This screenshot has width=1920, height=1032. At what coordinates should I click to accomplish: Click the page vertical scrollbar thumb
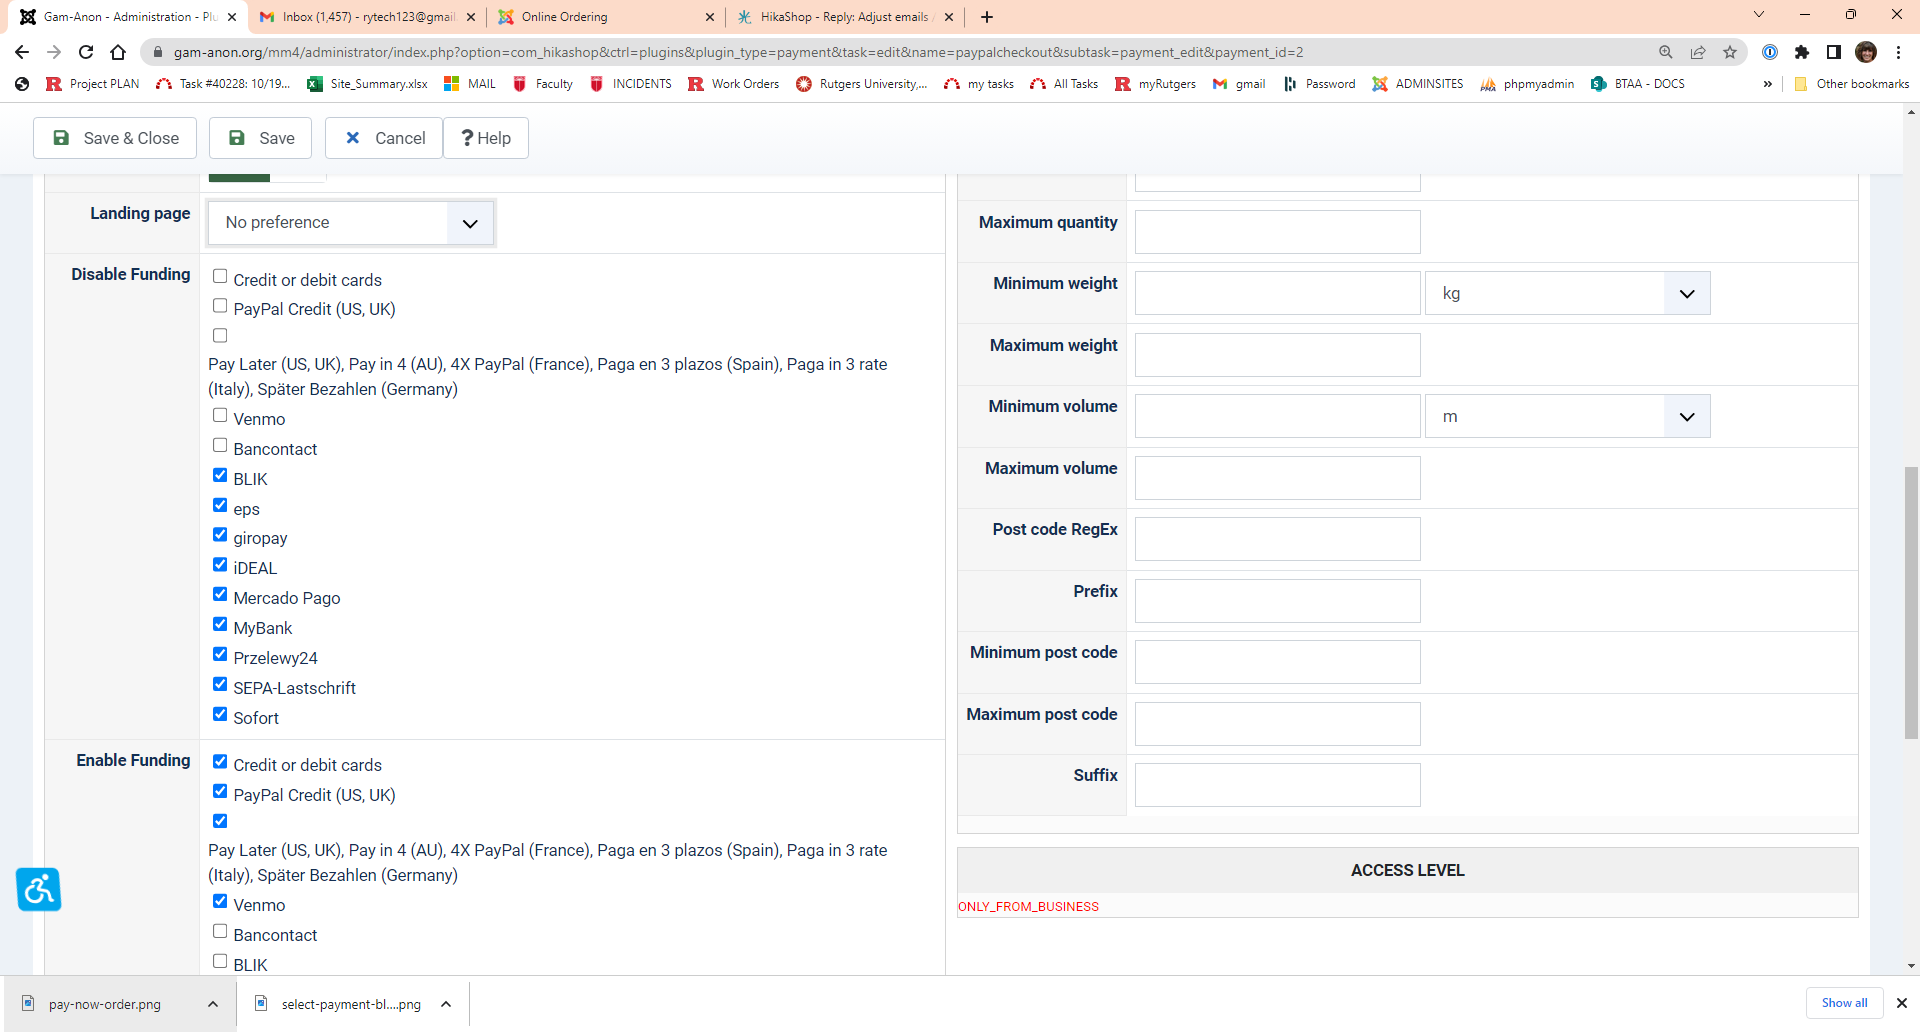tap(1911, 602)
